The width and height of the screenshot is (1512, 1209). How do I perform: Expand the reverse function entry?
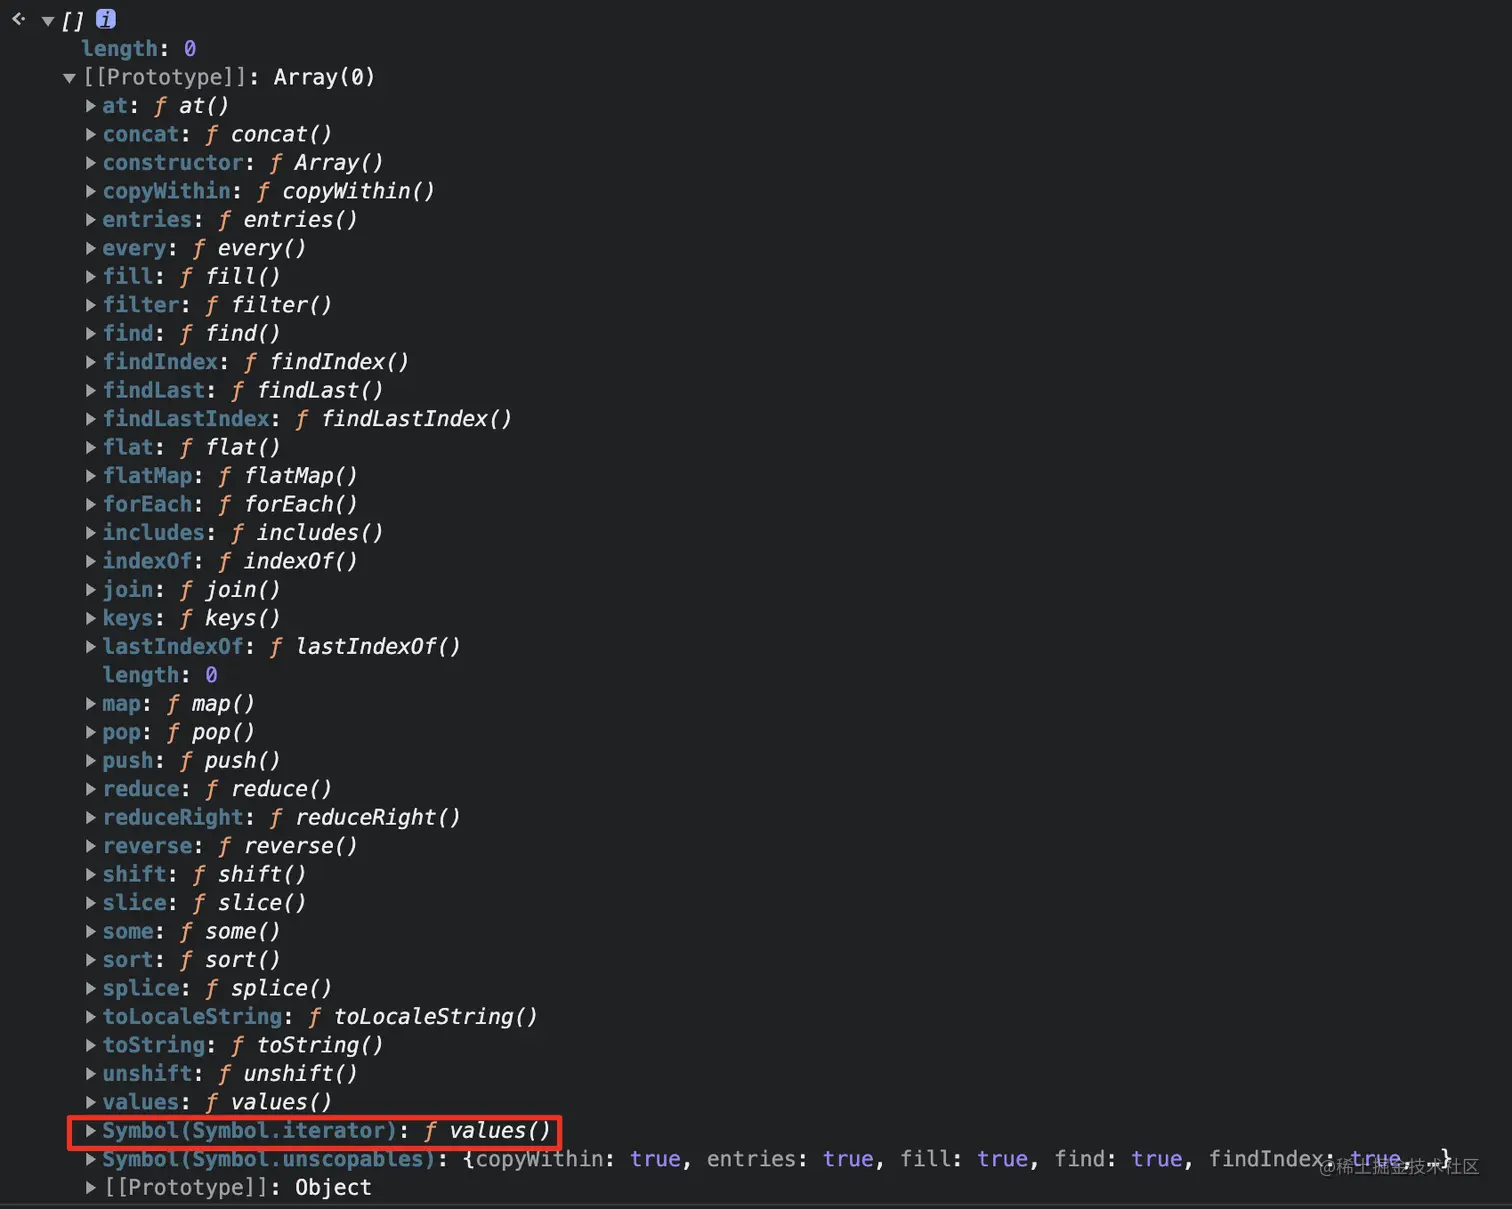coord(91,846)
